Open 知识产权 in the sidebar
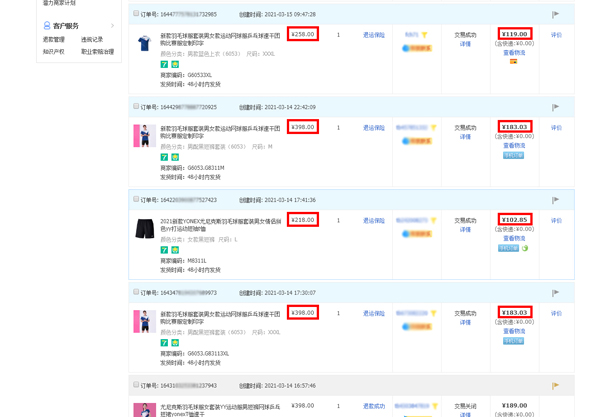Screen dimensions: 600x417 (x=54, y=52)
